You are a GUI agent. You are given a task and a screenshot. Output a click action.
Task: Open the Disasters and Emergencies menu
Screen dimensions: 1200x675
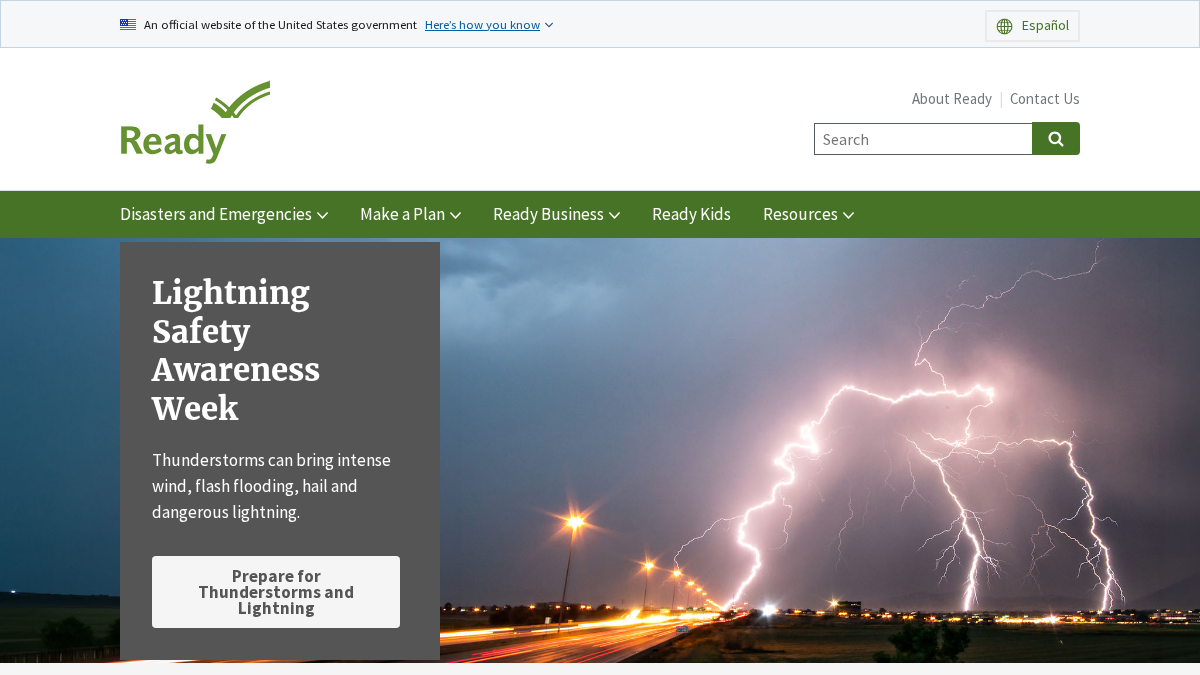[x=224, y=214]
